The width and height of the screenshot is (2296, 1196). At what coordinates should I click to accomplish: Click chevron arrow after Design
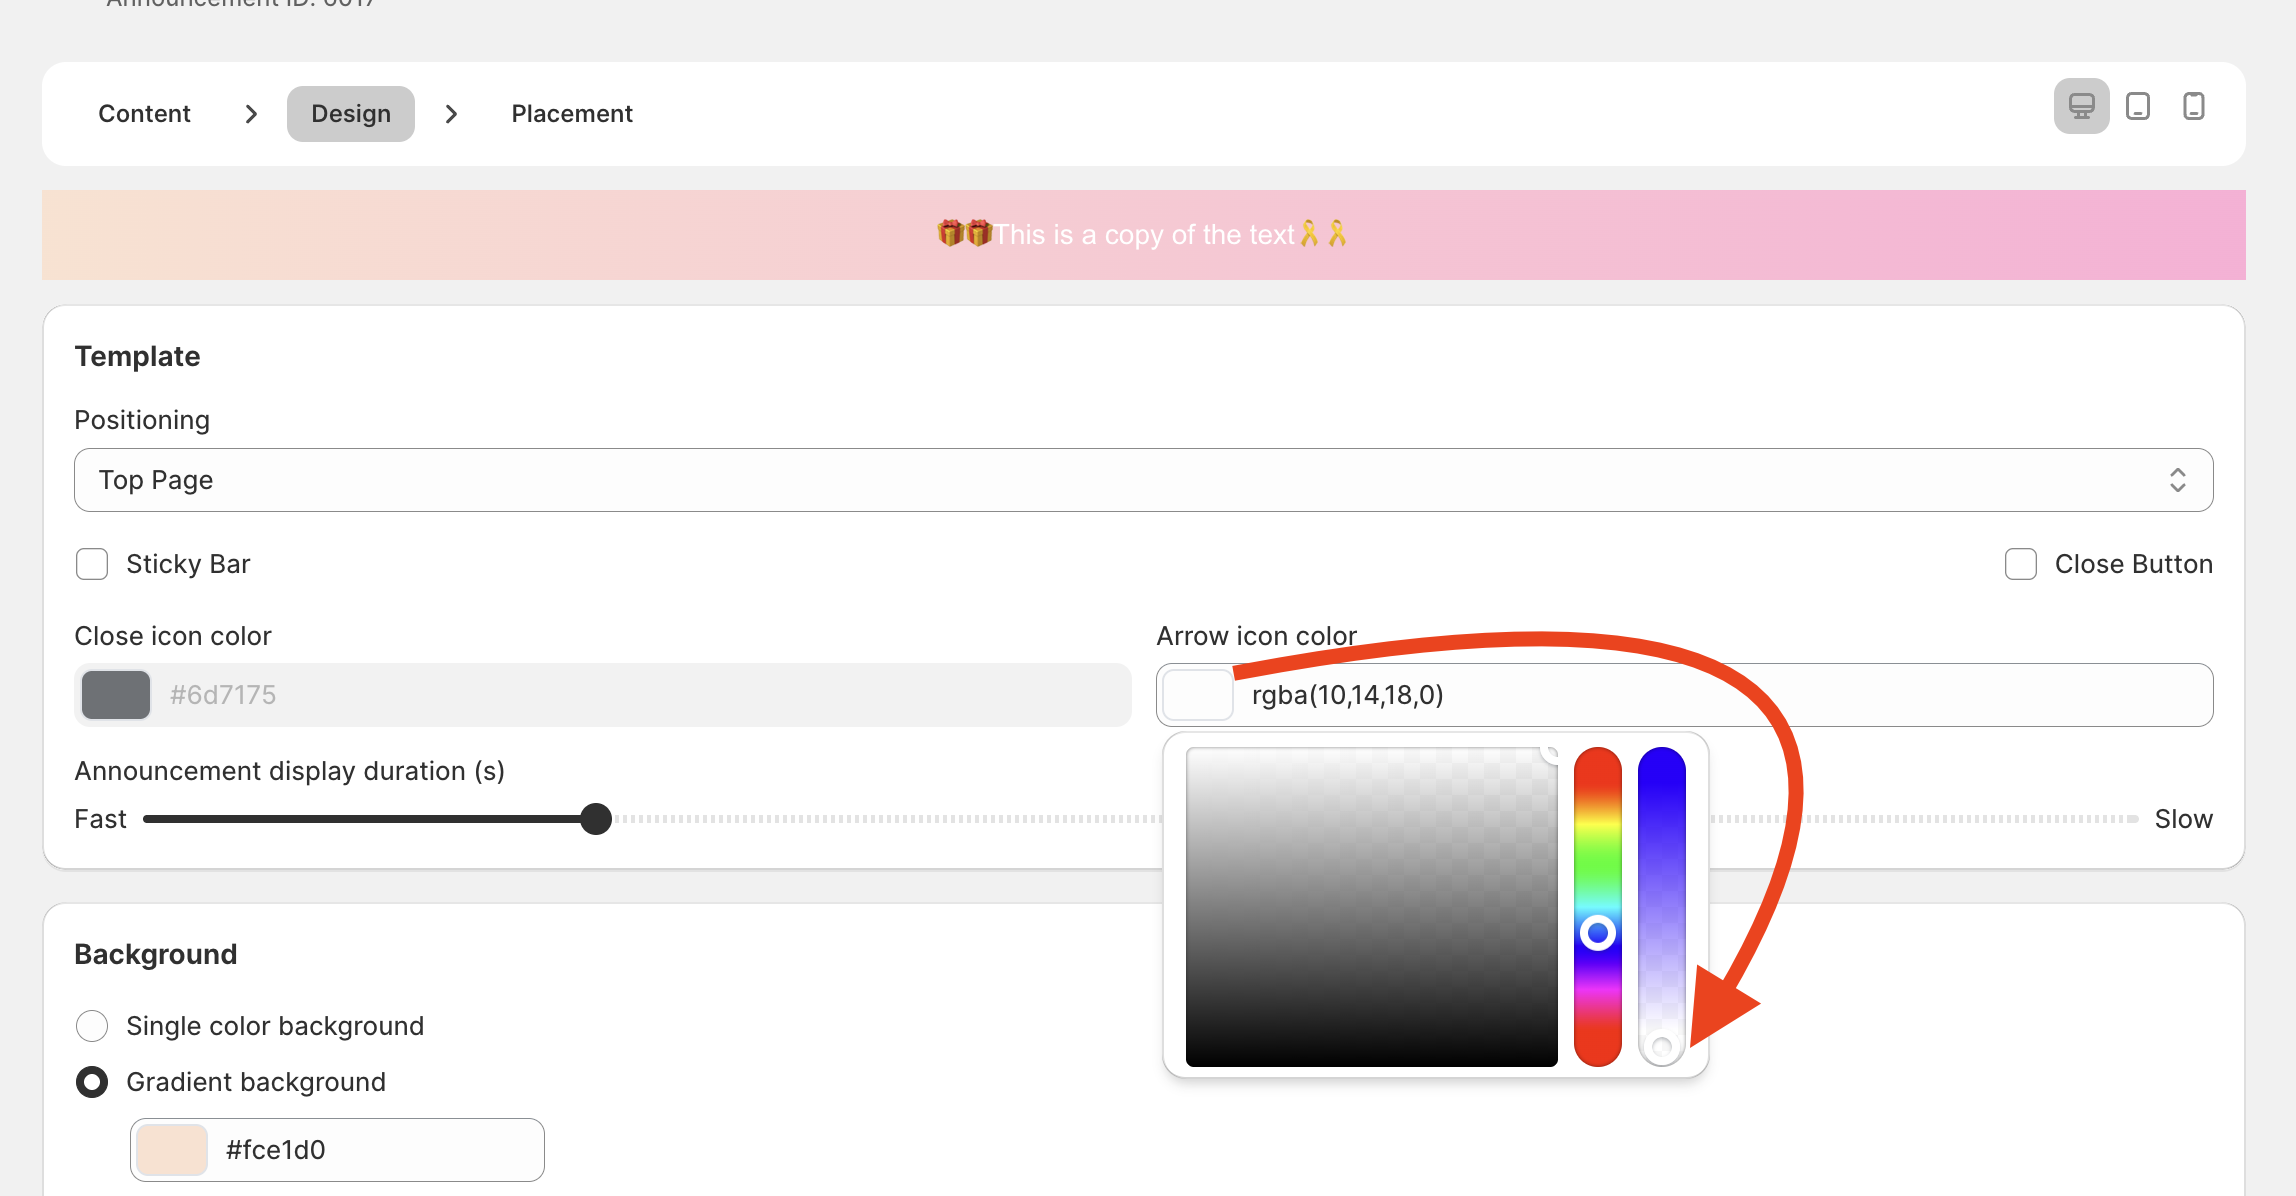[x=451, y=114]
